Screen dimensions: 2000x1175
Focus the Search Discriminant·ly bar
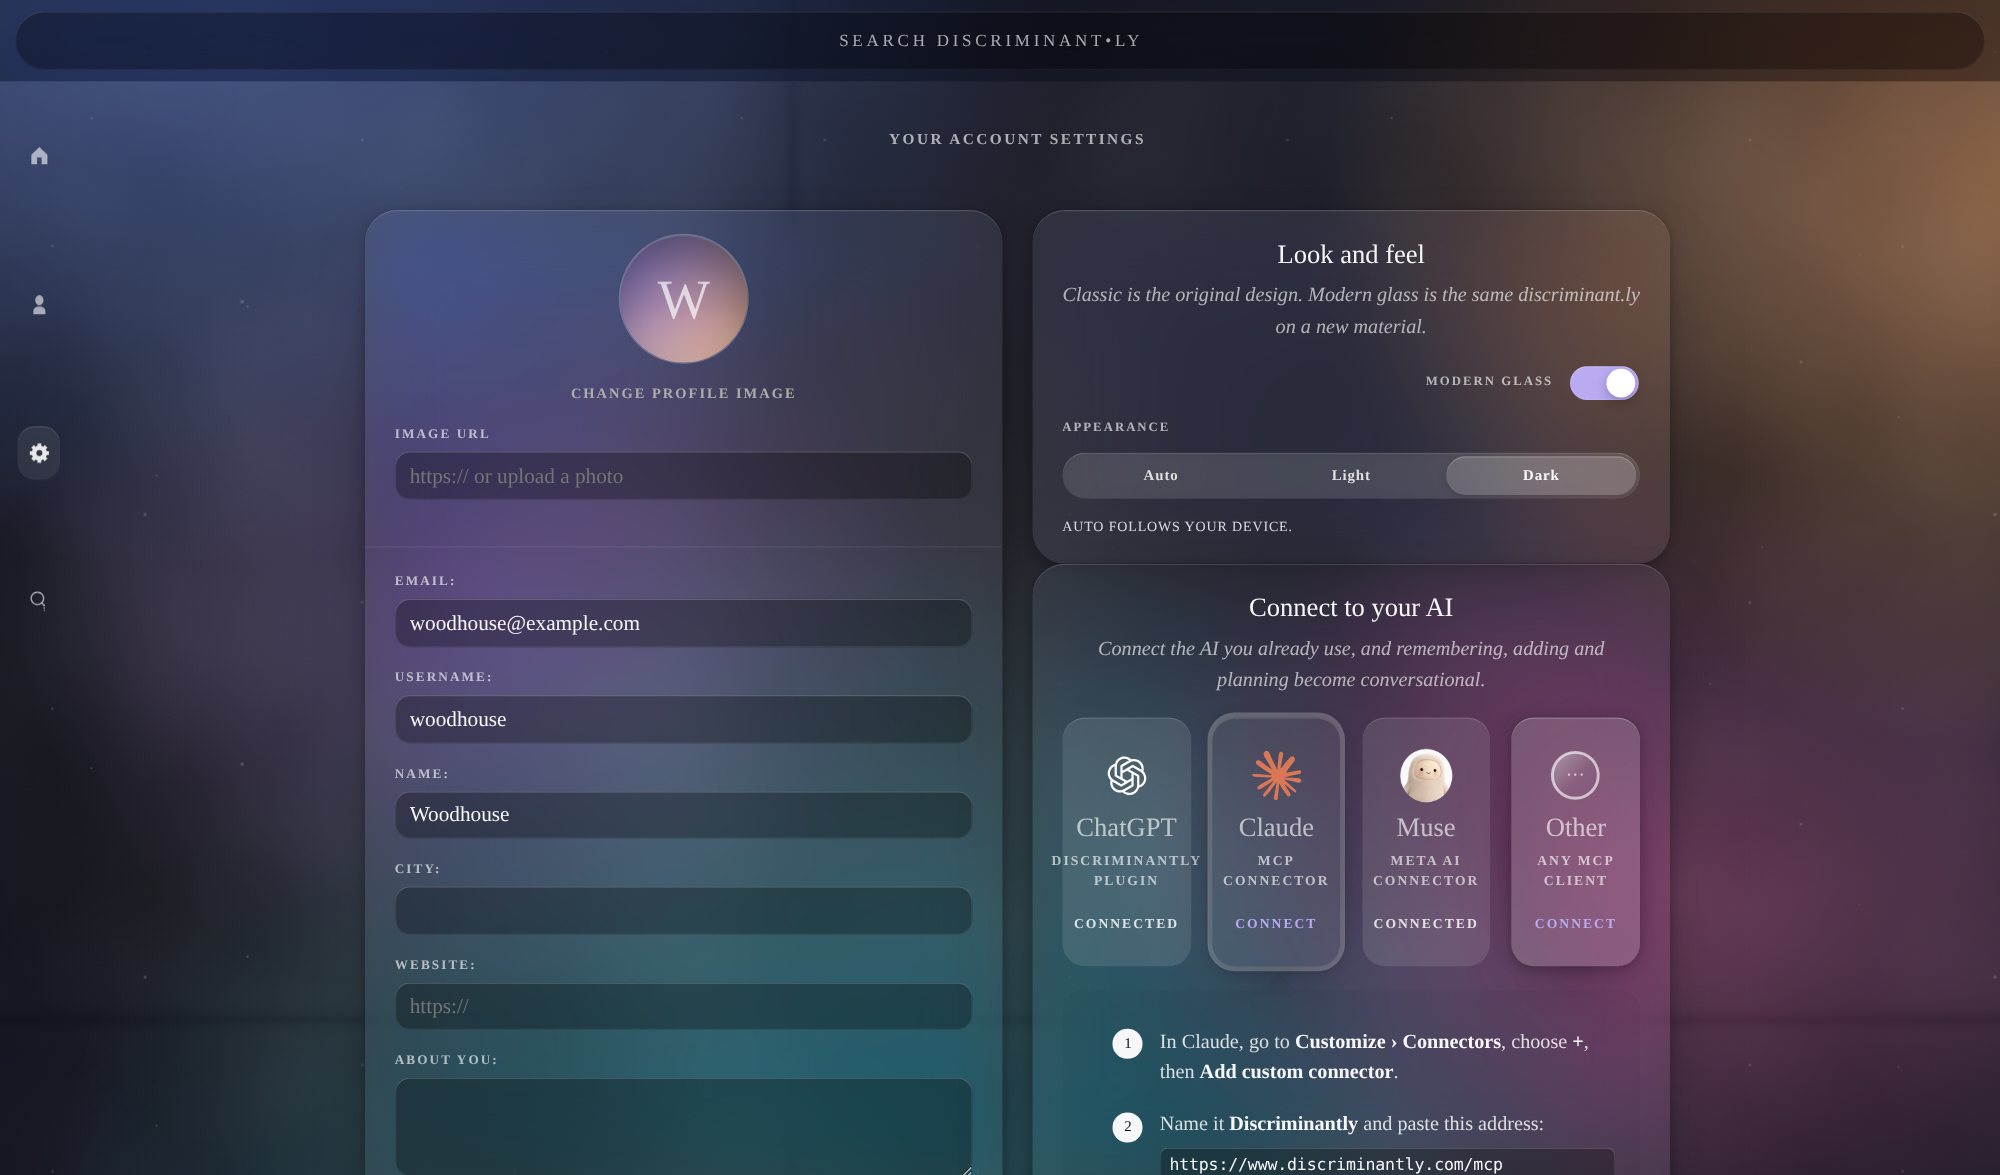click(999, 41)
